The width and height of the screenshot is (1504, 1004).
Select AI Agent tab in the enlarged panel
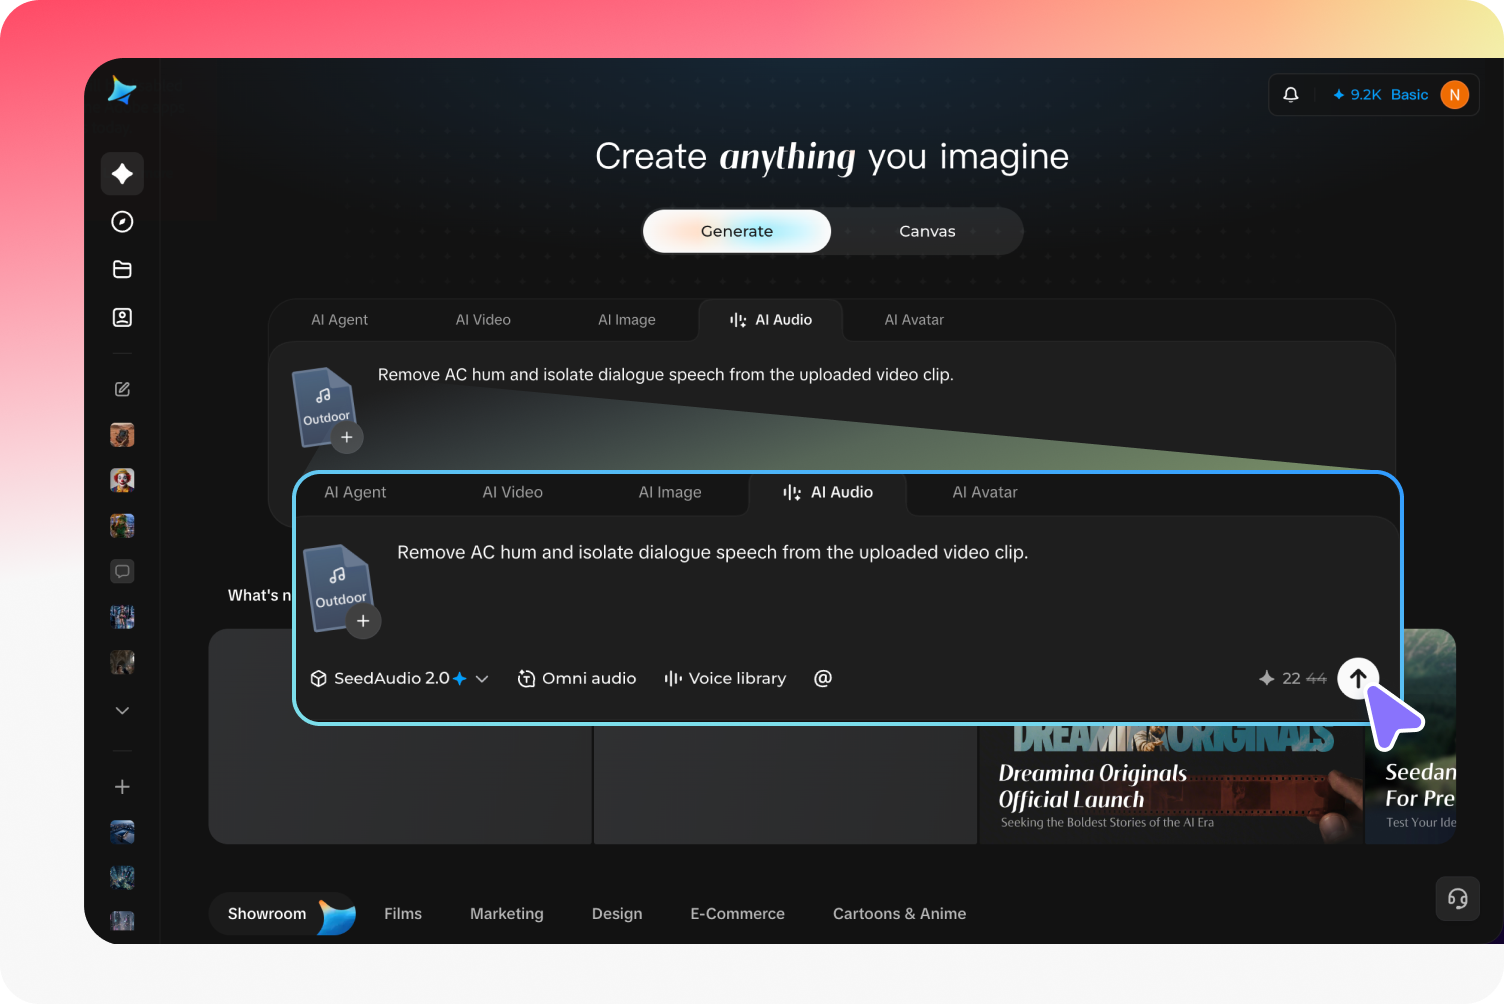tap(355, 492)
